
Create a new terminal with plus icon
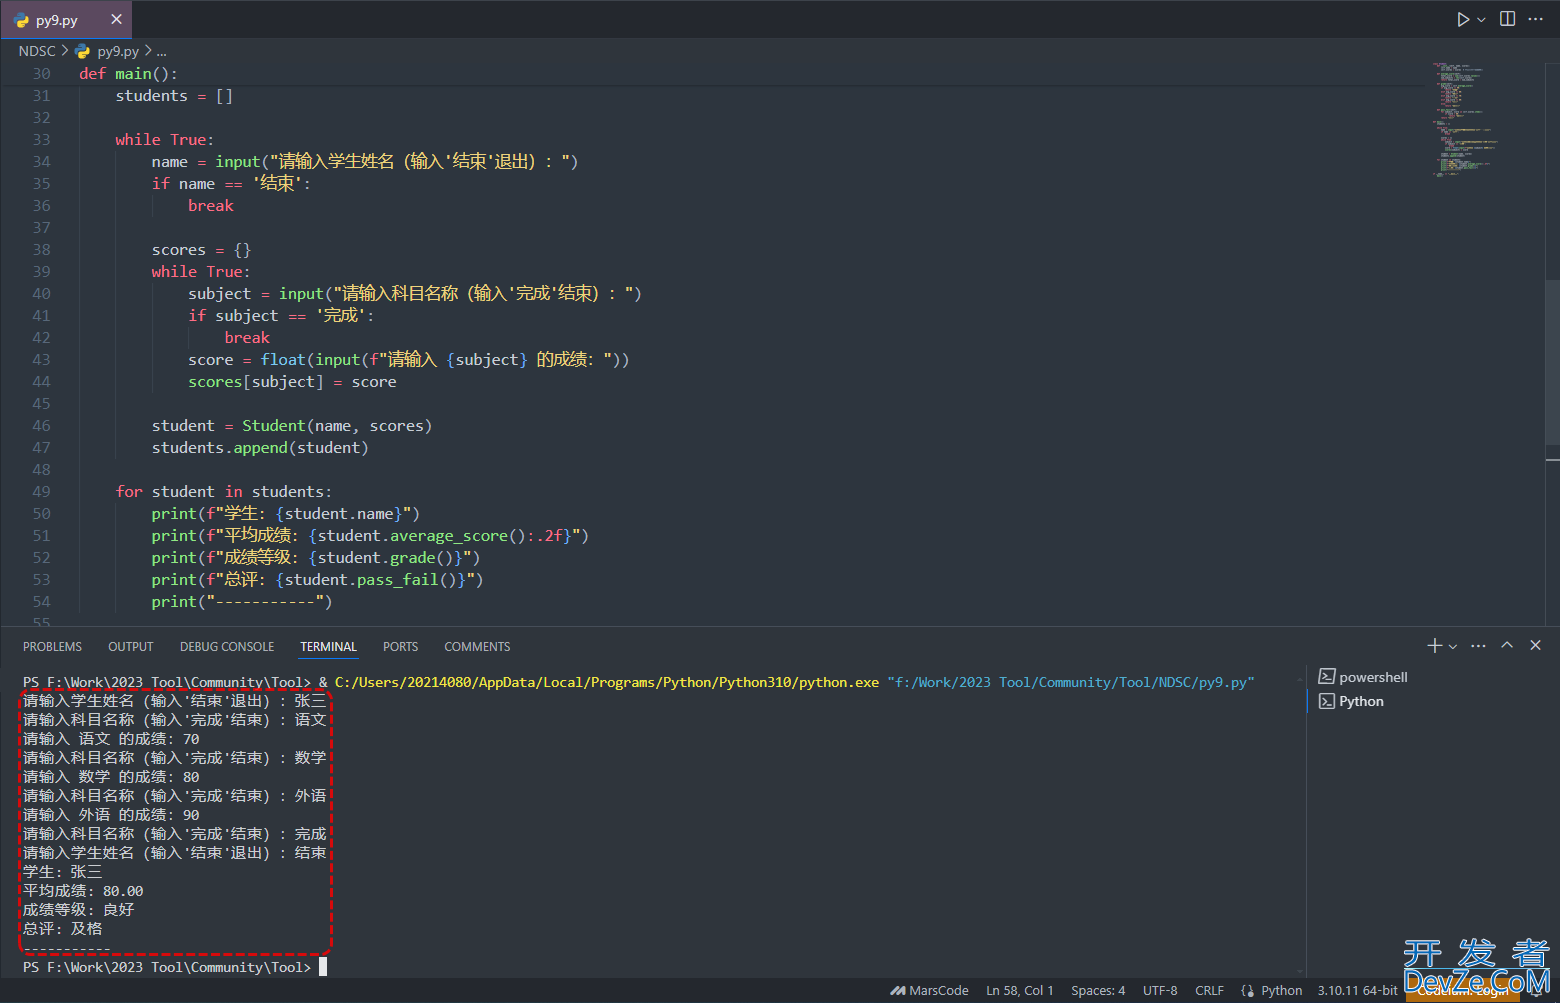click(x=1434, y=646)
